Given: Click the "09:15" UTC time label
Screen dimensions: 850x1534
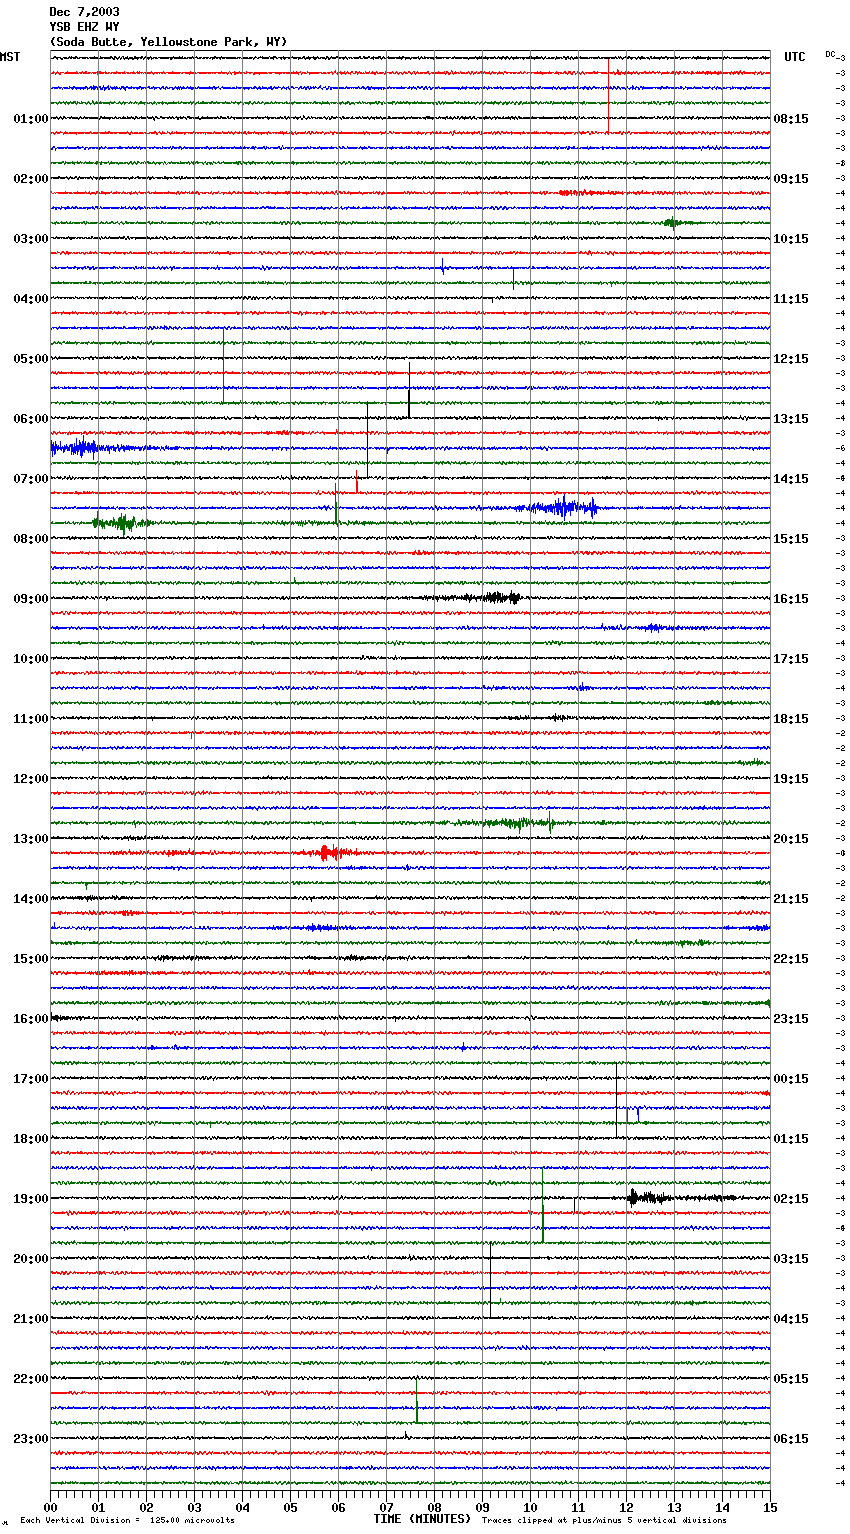Looking at the screenshot, I should pos(791,179).
